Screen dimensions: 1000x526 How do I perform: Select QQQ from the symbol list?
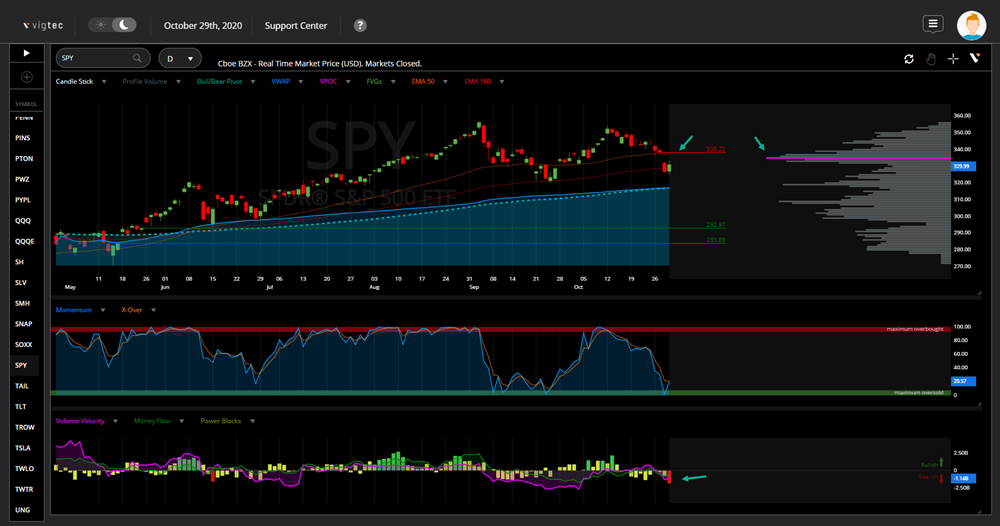(x=23, y=220)
